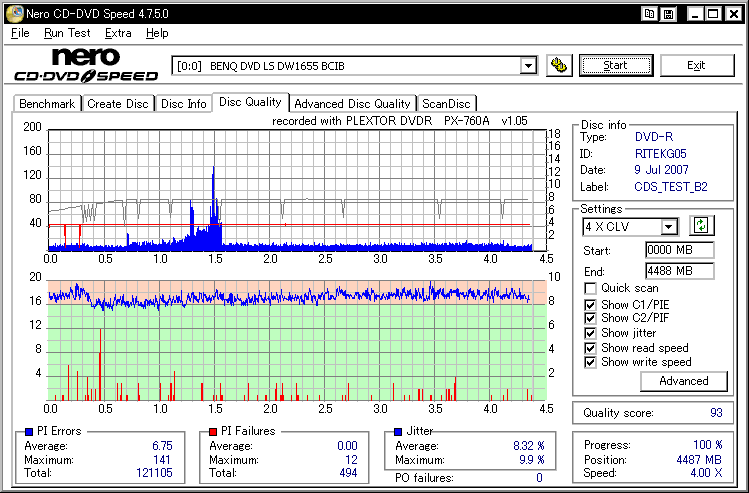Click the red PI Failures legend square

(213, 431)
